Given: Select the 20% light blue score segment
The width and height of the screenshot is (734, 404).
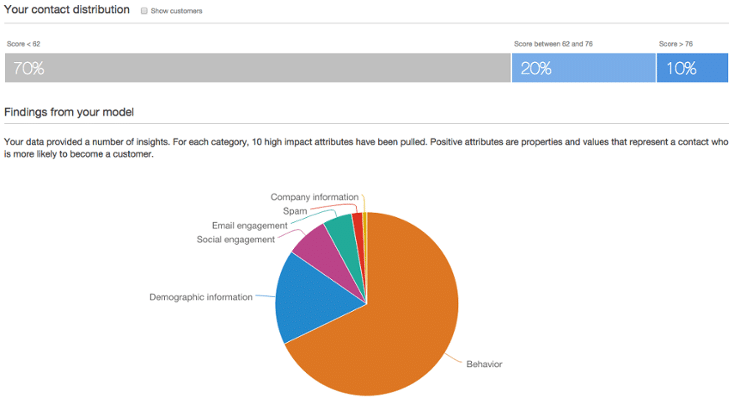Looking at the screenshot, I should click(x=584, y=68).
